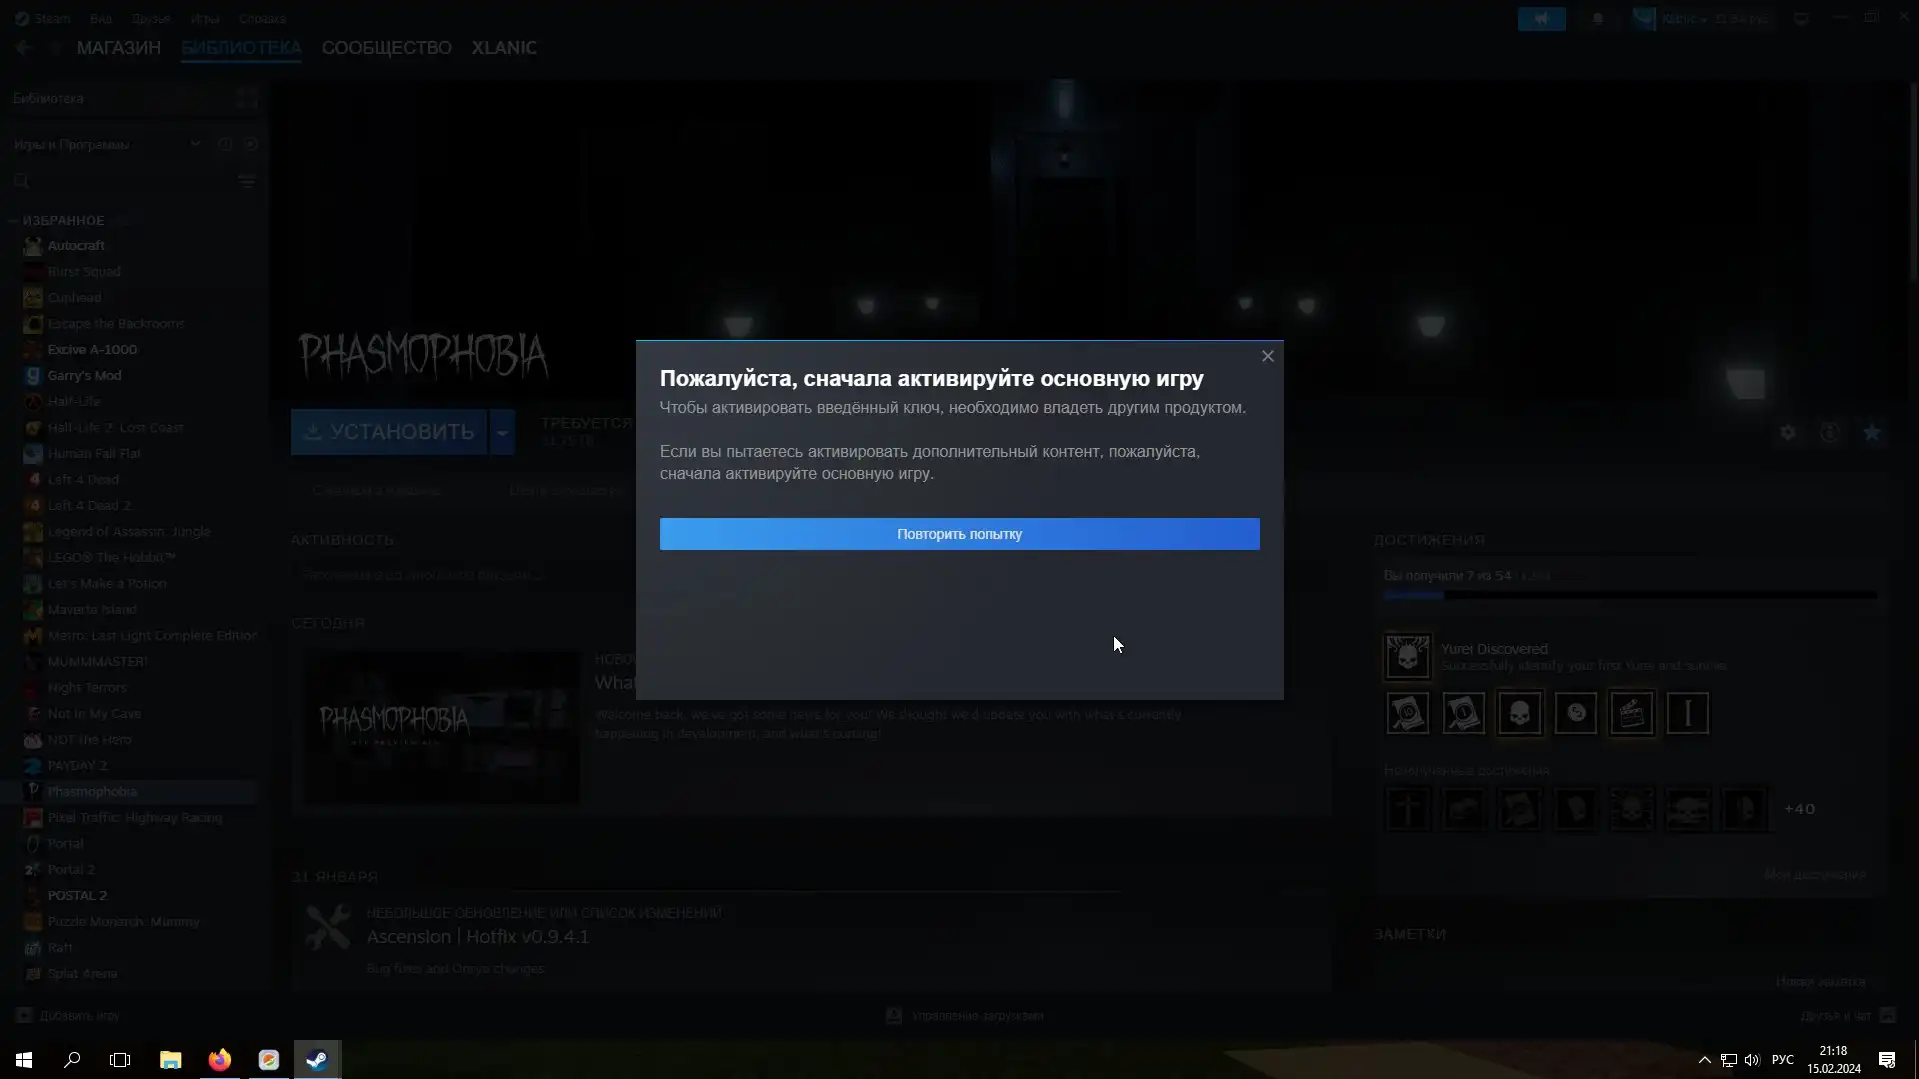Click the УСТАНОВИТЬ install button
This screenshot has height=1079, width=1919.
(x=389, y=431)
